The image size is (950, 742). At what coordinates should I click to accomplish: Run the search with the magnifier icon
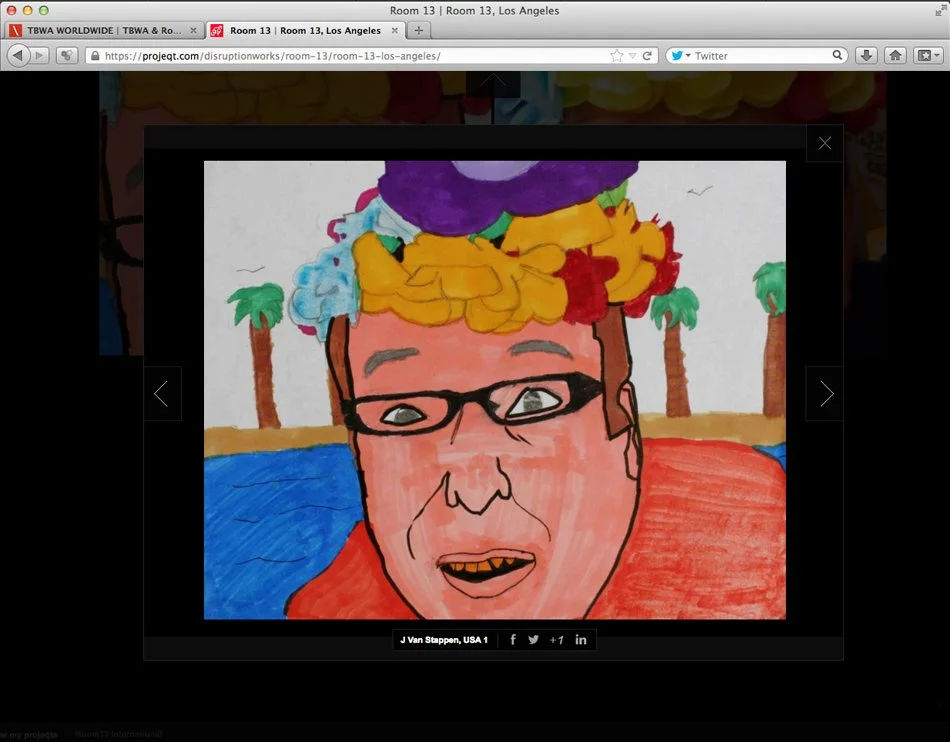(x=838, y=55)
